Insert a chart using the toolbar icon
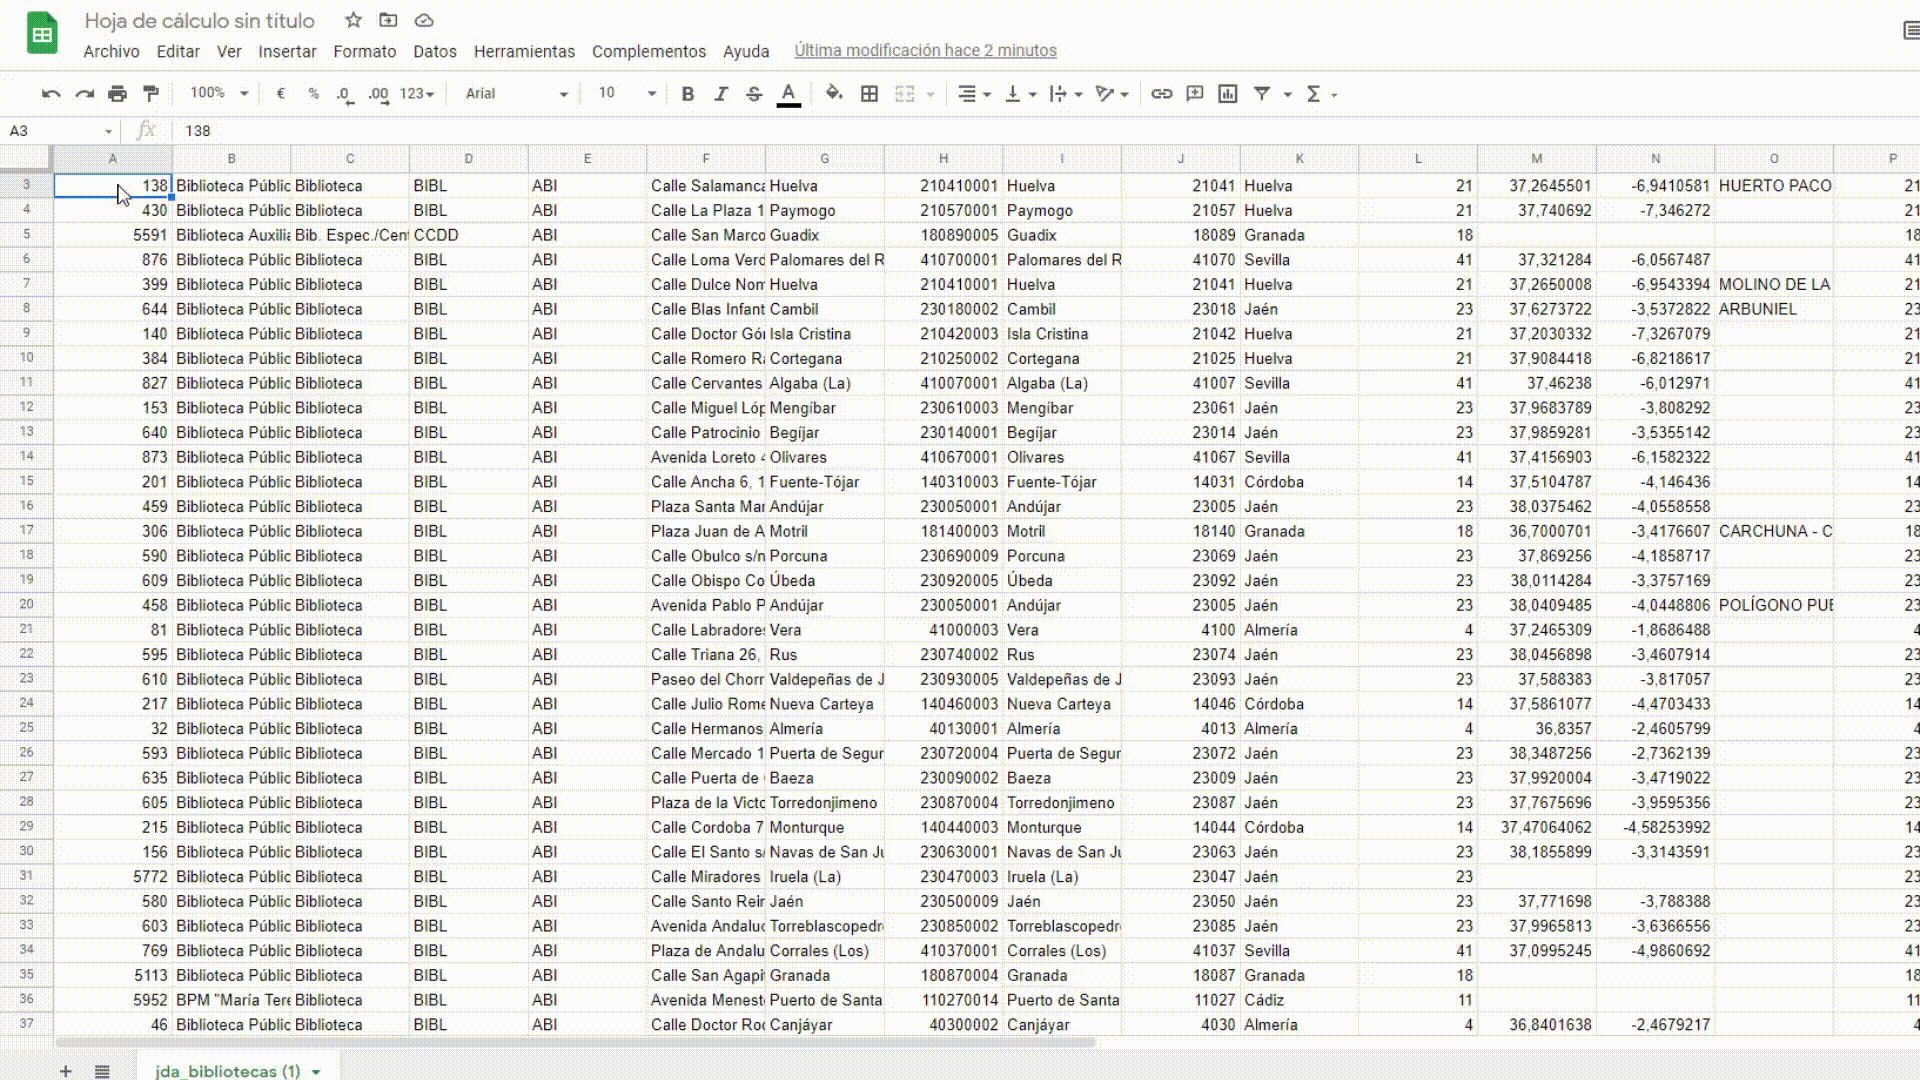Image resolution: width=1920 pixels, height=1080 pixels. 1228,93
